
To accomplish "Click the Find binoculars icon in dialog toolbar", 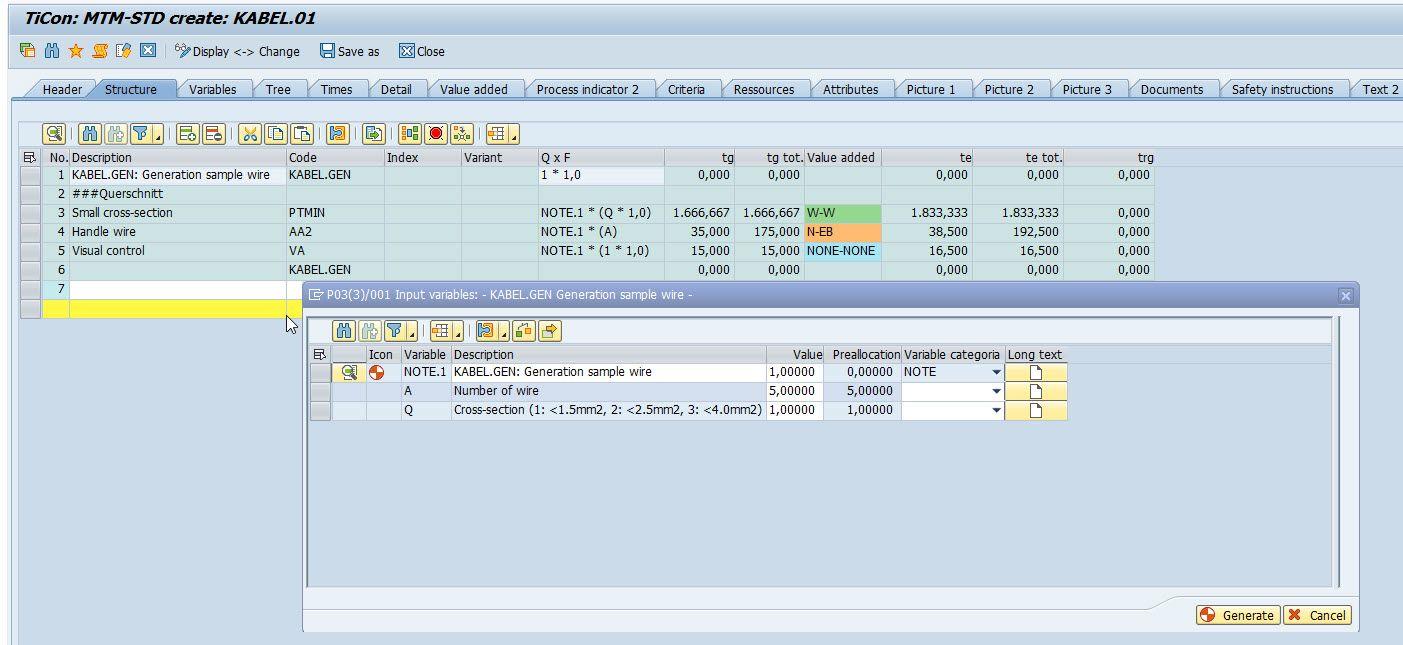I will [344, 331].
